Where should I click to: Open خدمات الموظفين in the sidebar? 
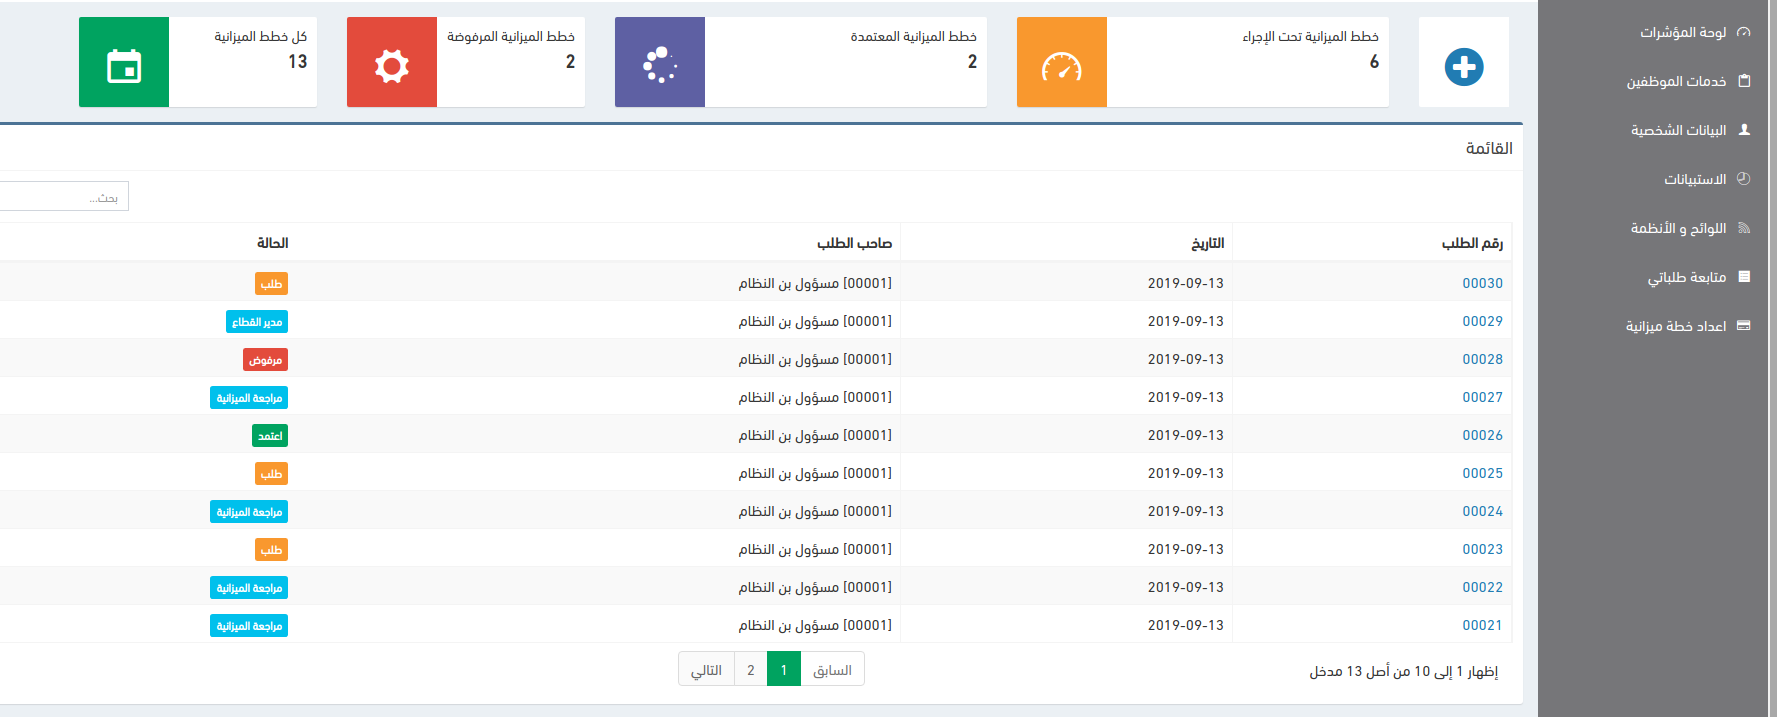click(x=1676, y=81)
